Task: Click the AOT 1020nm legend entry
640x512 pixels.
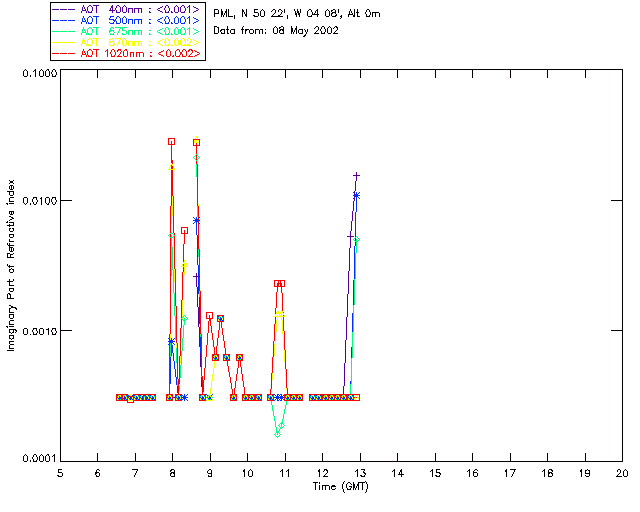Action: click(126, 53)
